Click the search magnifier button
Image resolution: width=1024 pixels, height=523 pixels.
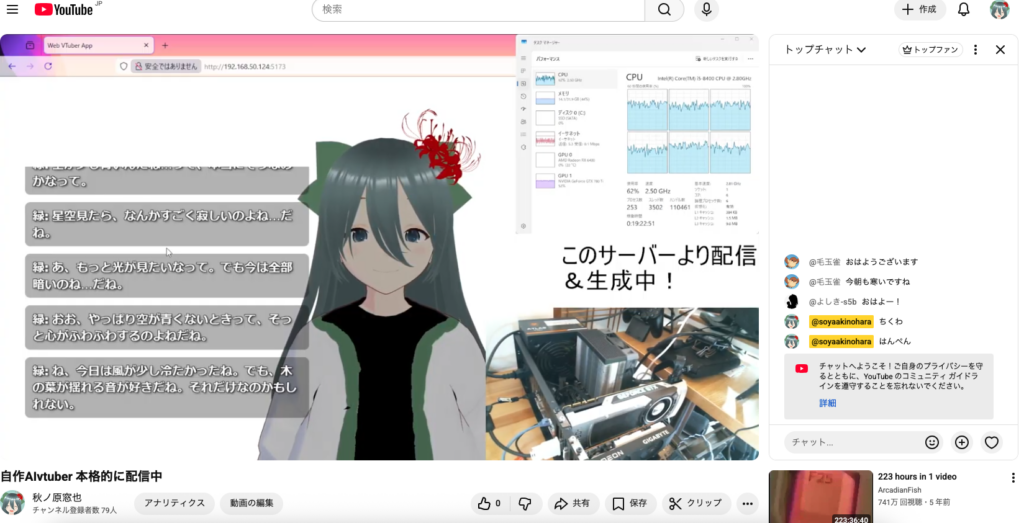pos(663,10)
